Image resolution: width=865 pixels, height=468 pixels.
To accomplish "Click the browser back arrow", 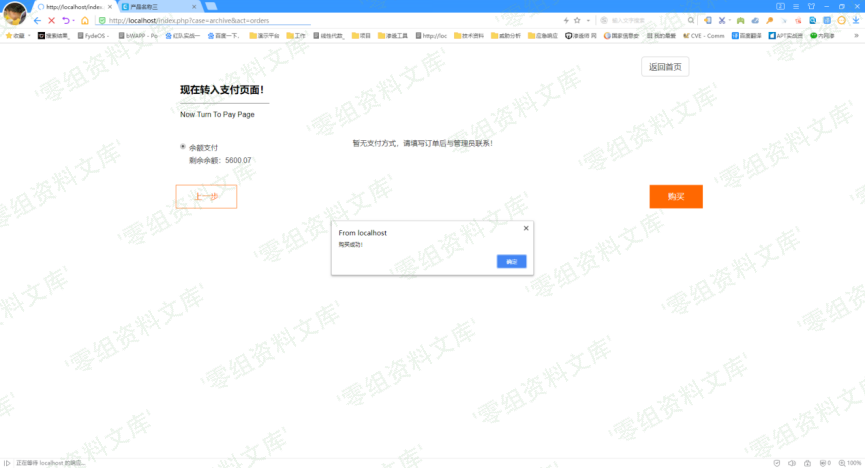I will 37,20.
